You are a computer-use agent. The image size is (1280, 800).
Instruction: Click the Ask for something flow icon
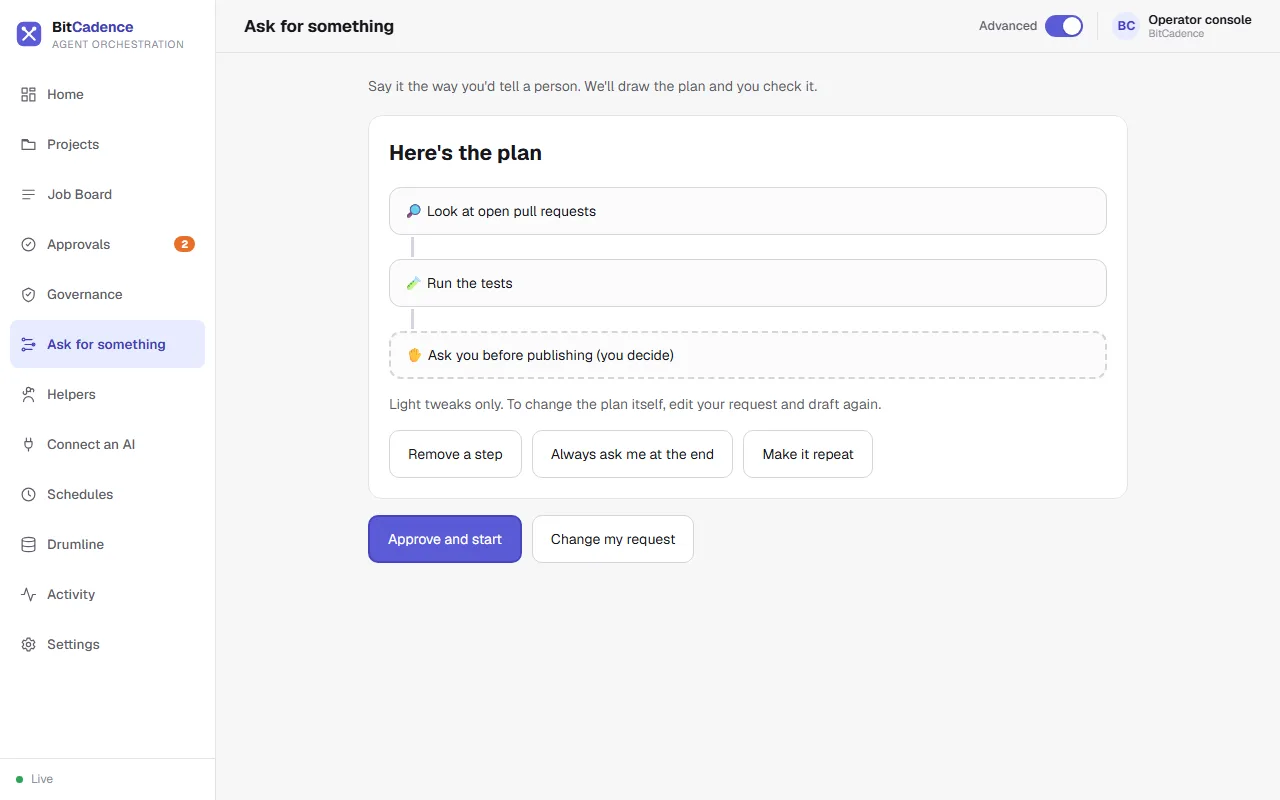tap(28, 344)
